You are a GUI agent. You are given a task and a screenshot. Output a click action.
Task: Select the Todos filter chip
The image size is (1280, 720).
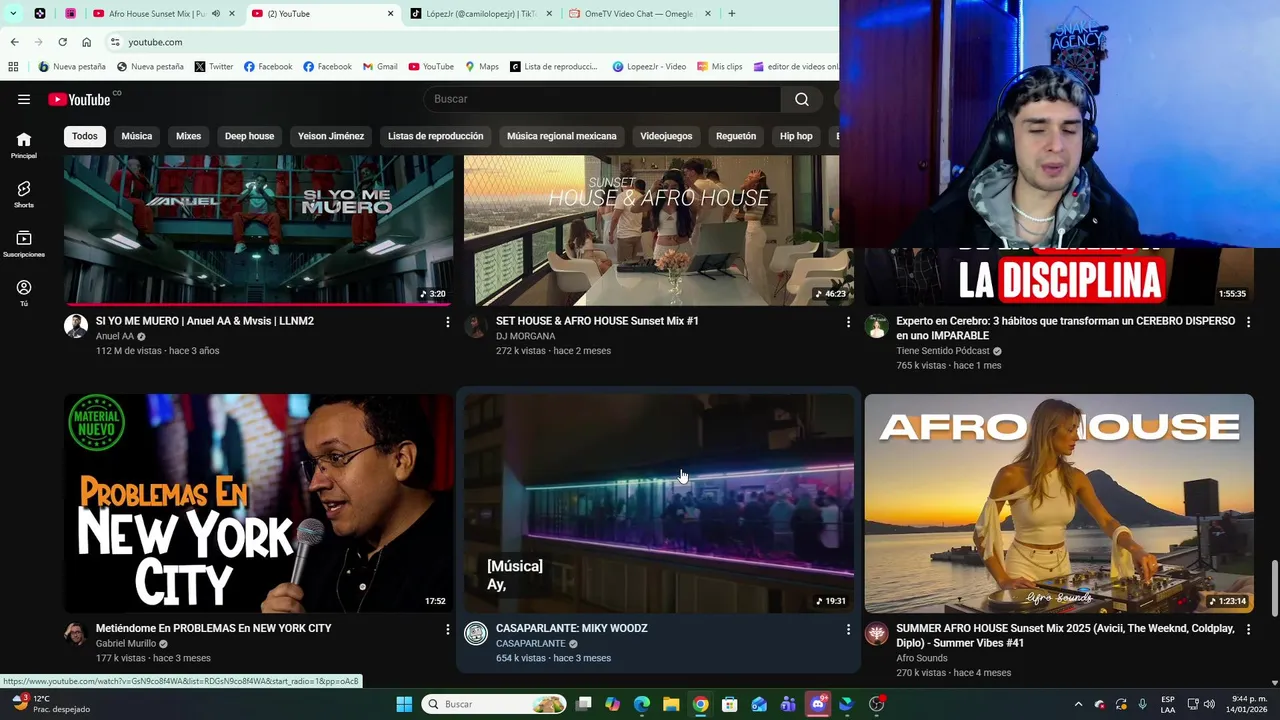pyautogui.click(x=85, y=136)
